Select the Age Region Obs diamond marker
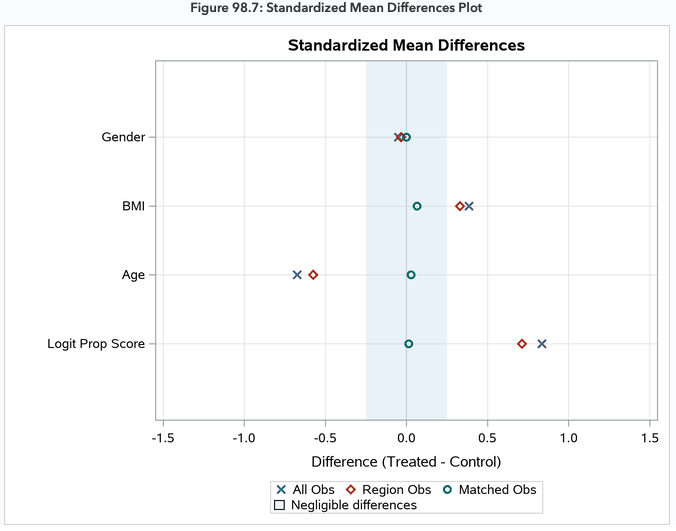The height and width of the screenshot is (531, 676). coord(313,275)
